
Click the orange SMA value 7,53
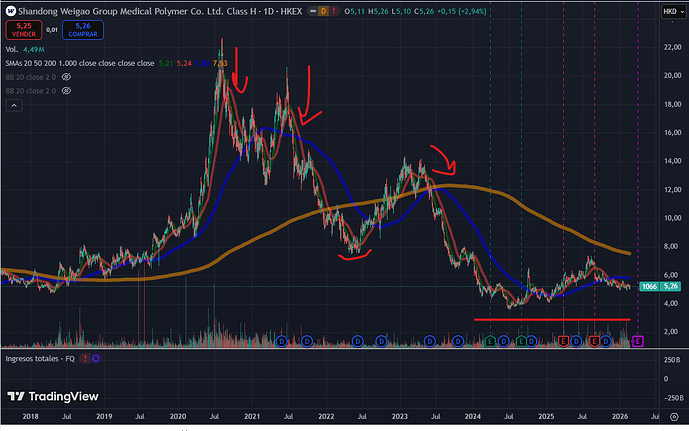[x=220, y=63]
